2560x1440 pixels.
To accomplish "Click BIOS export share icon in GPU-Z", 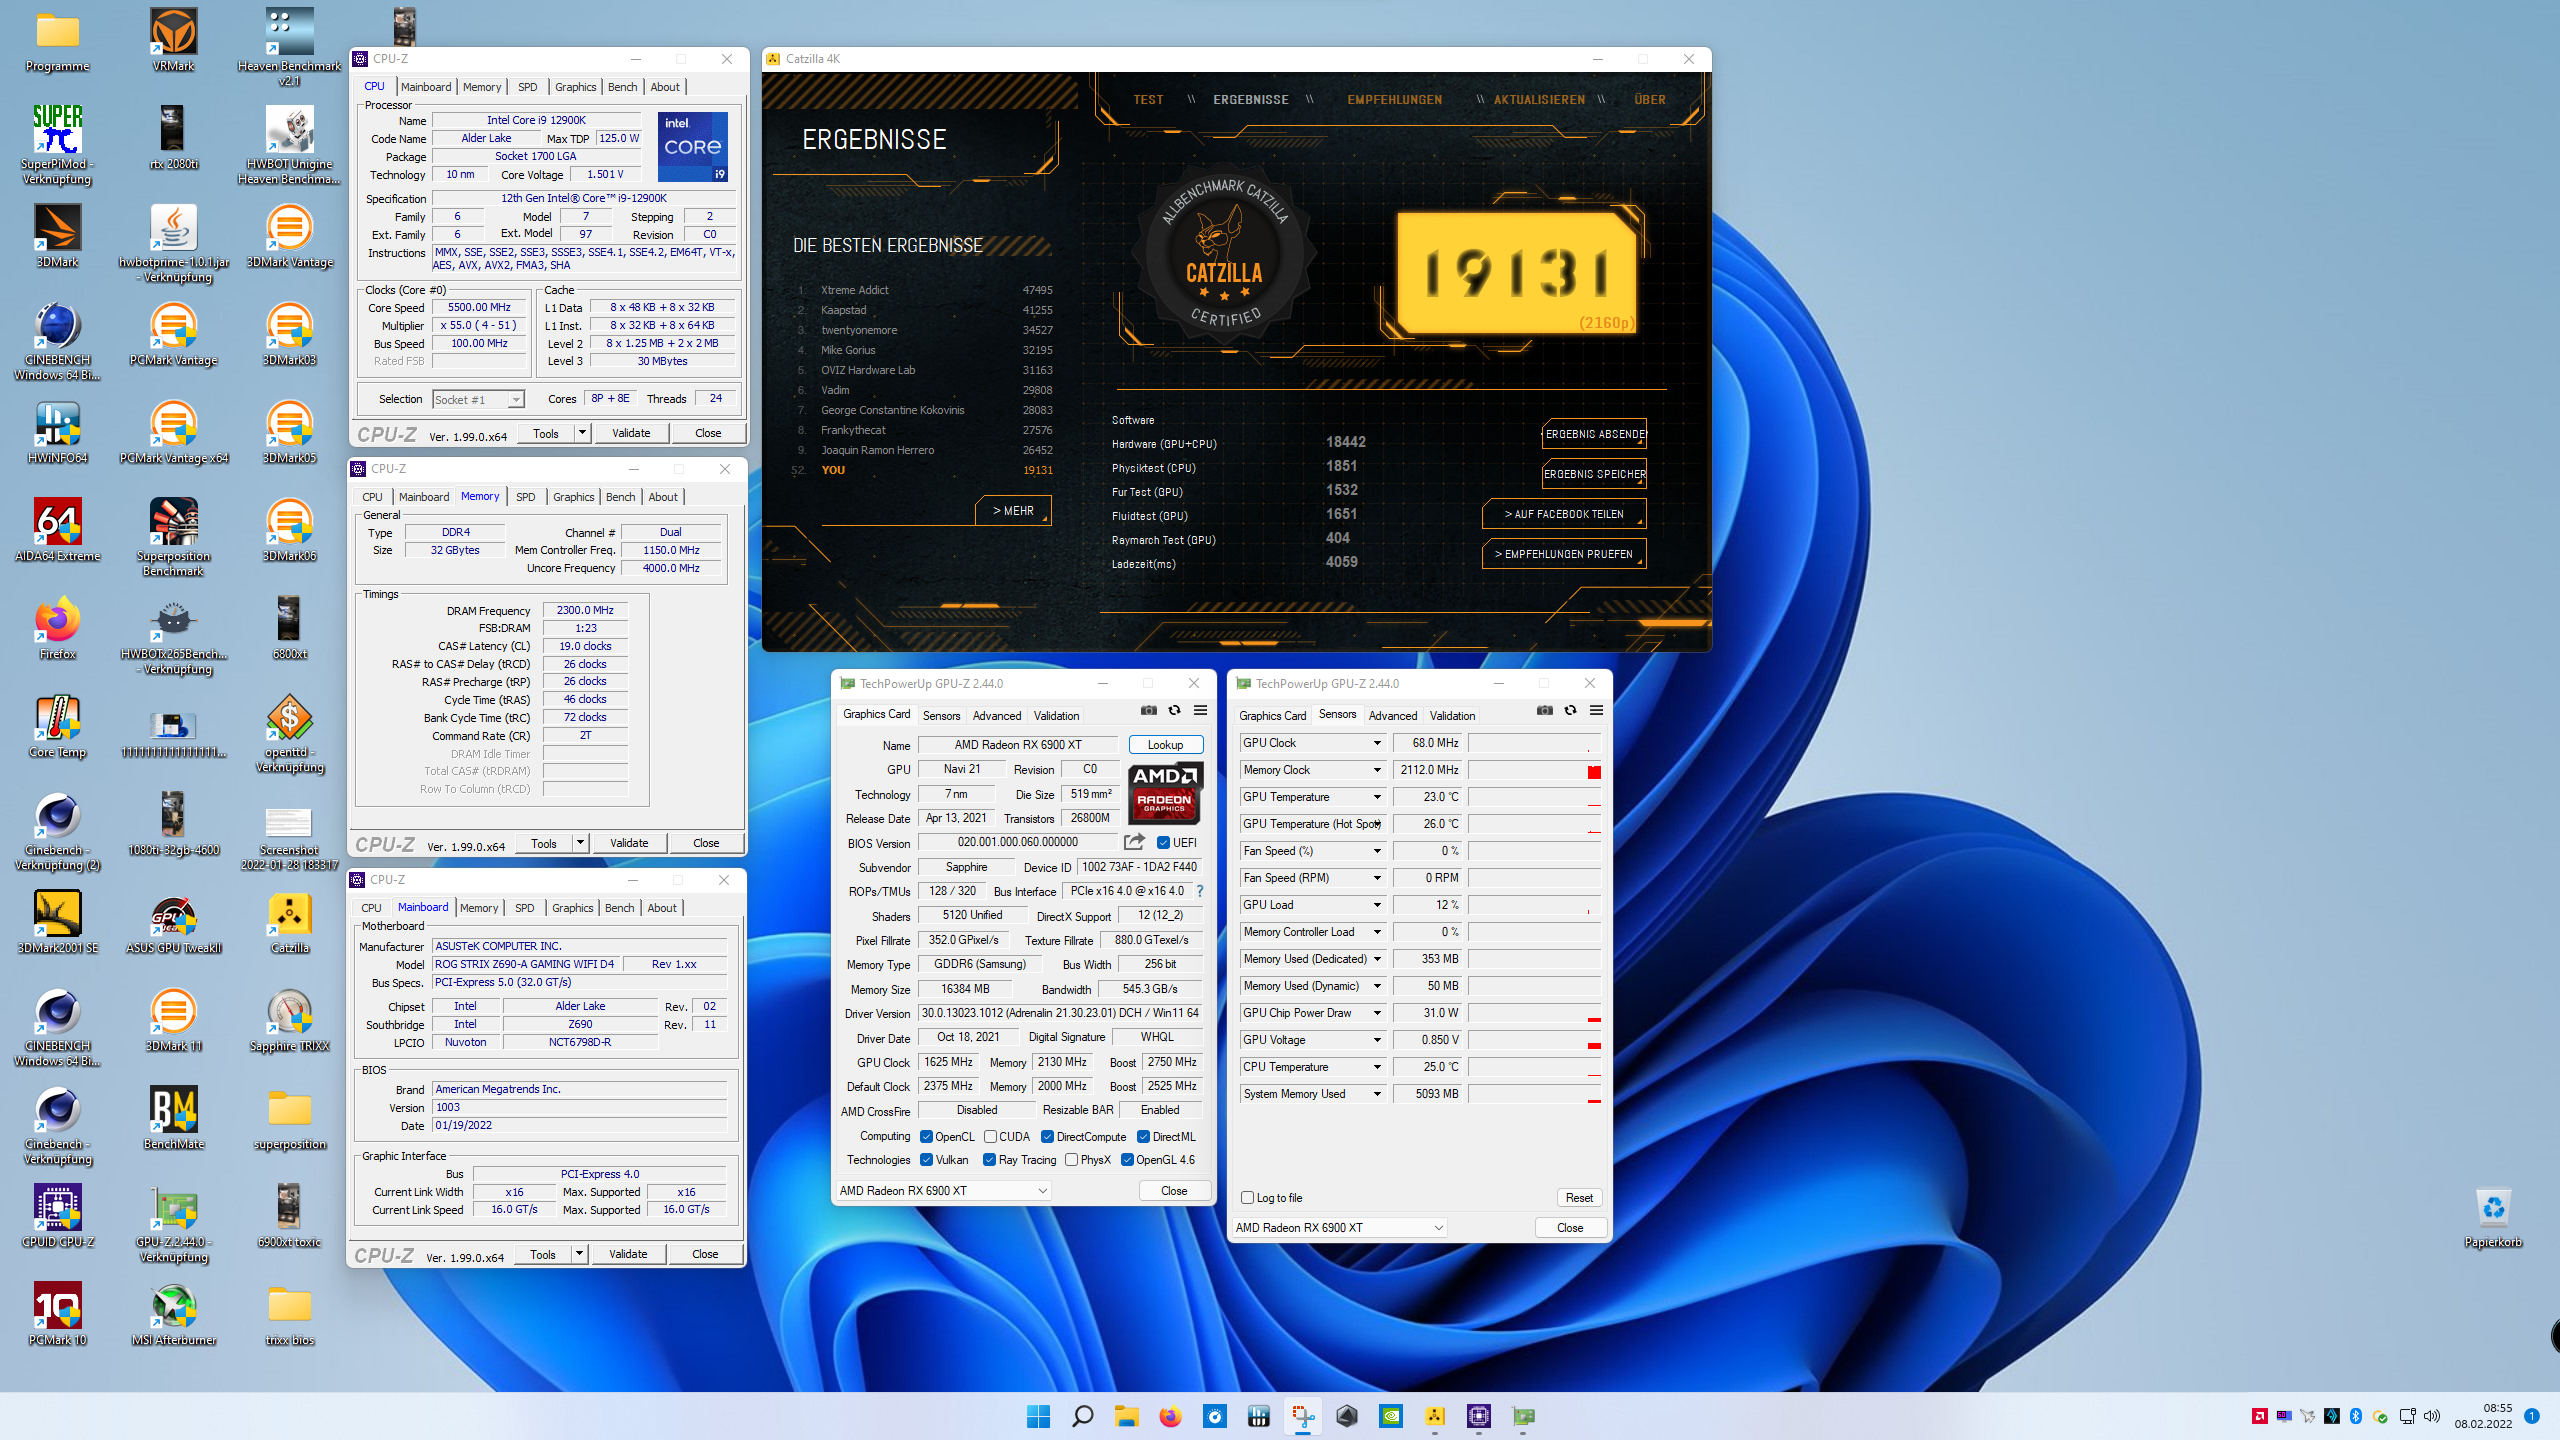I will pyautogui.click(x=1134, y=842).
